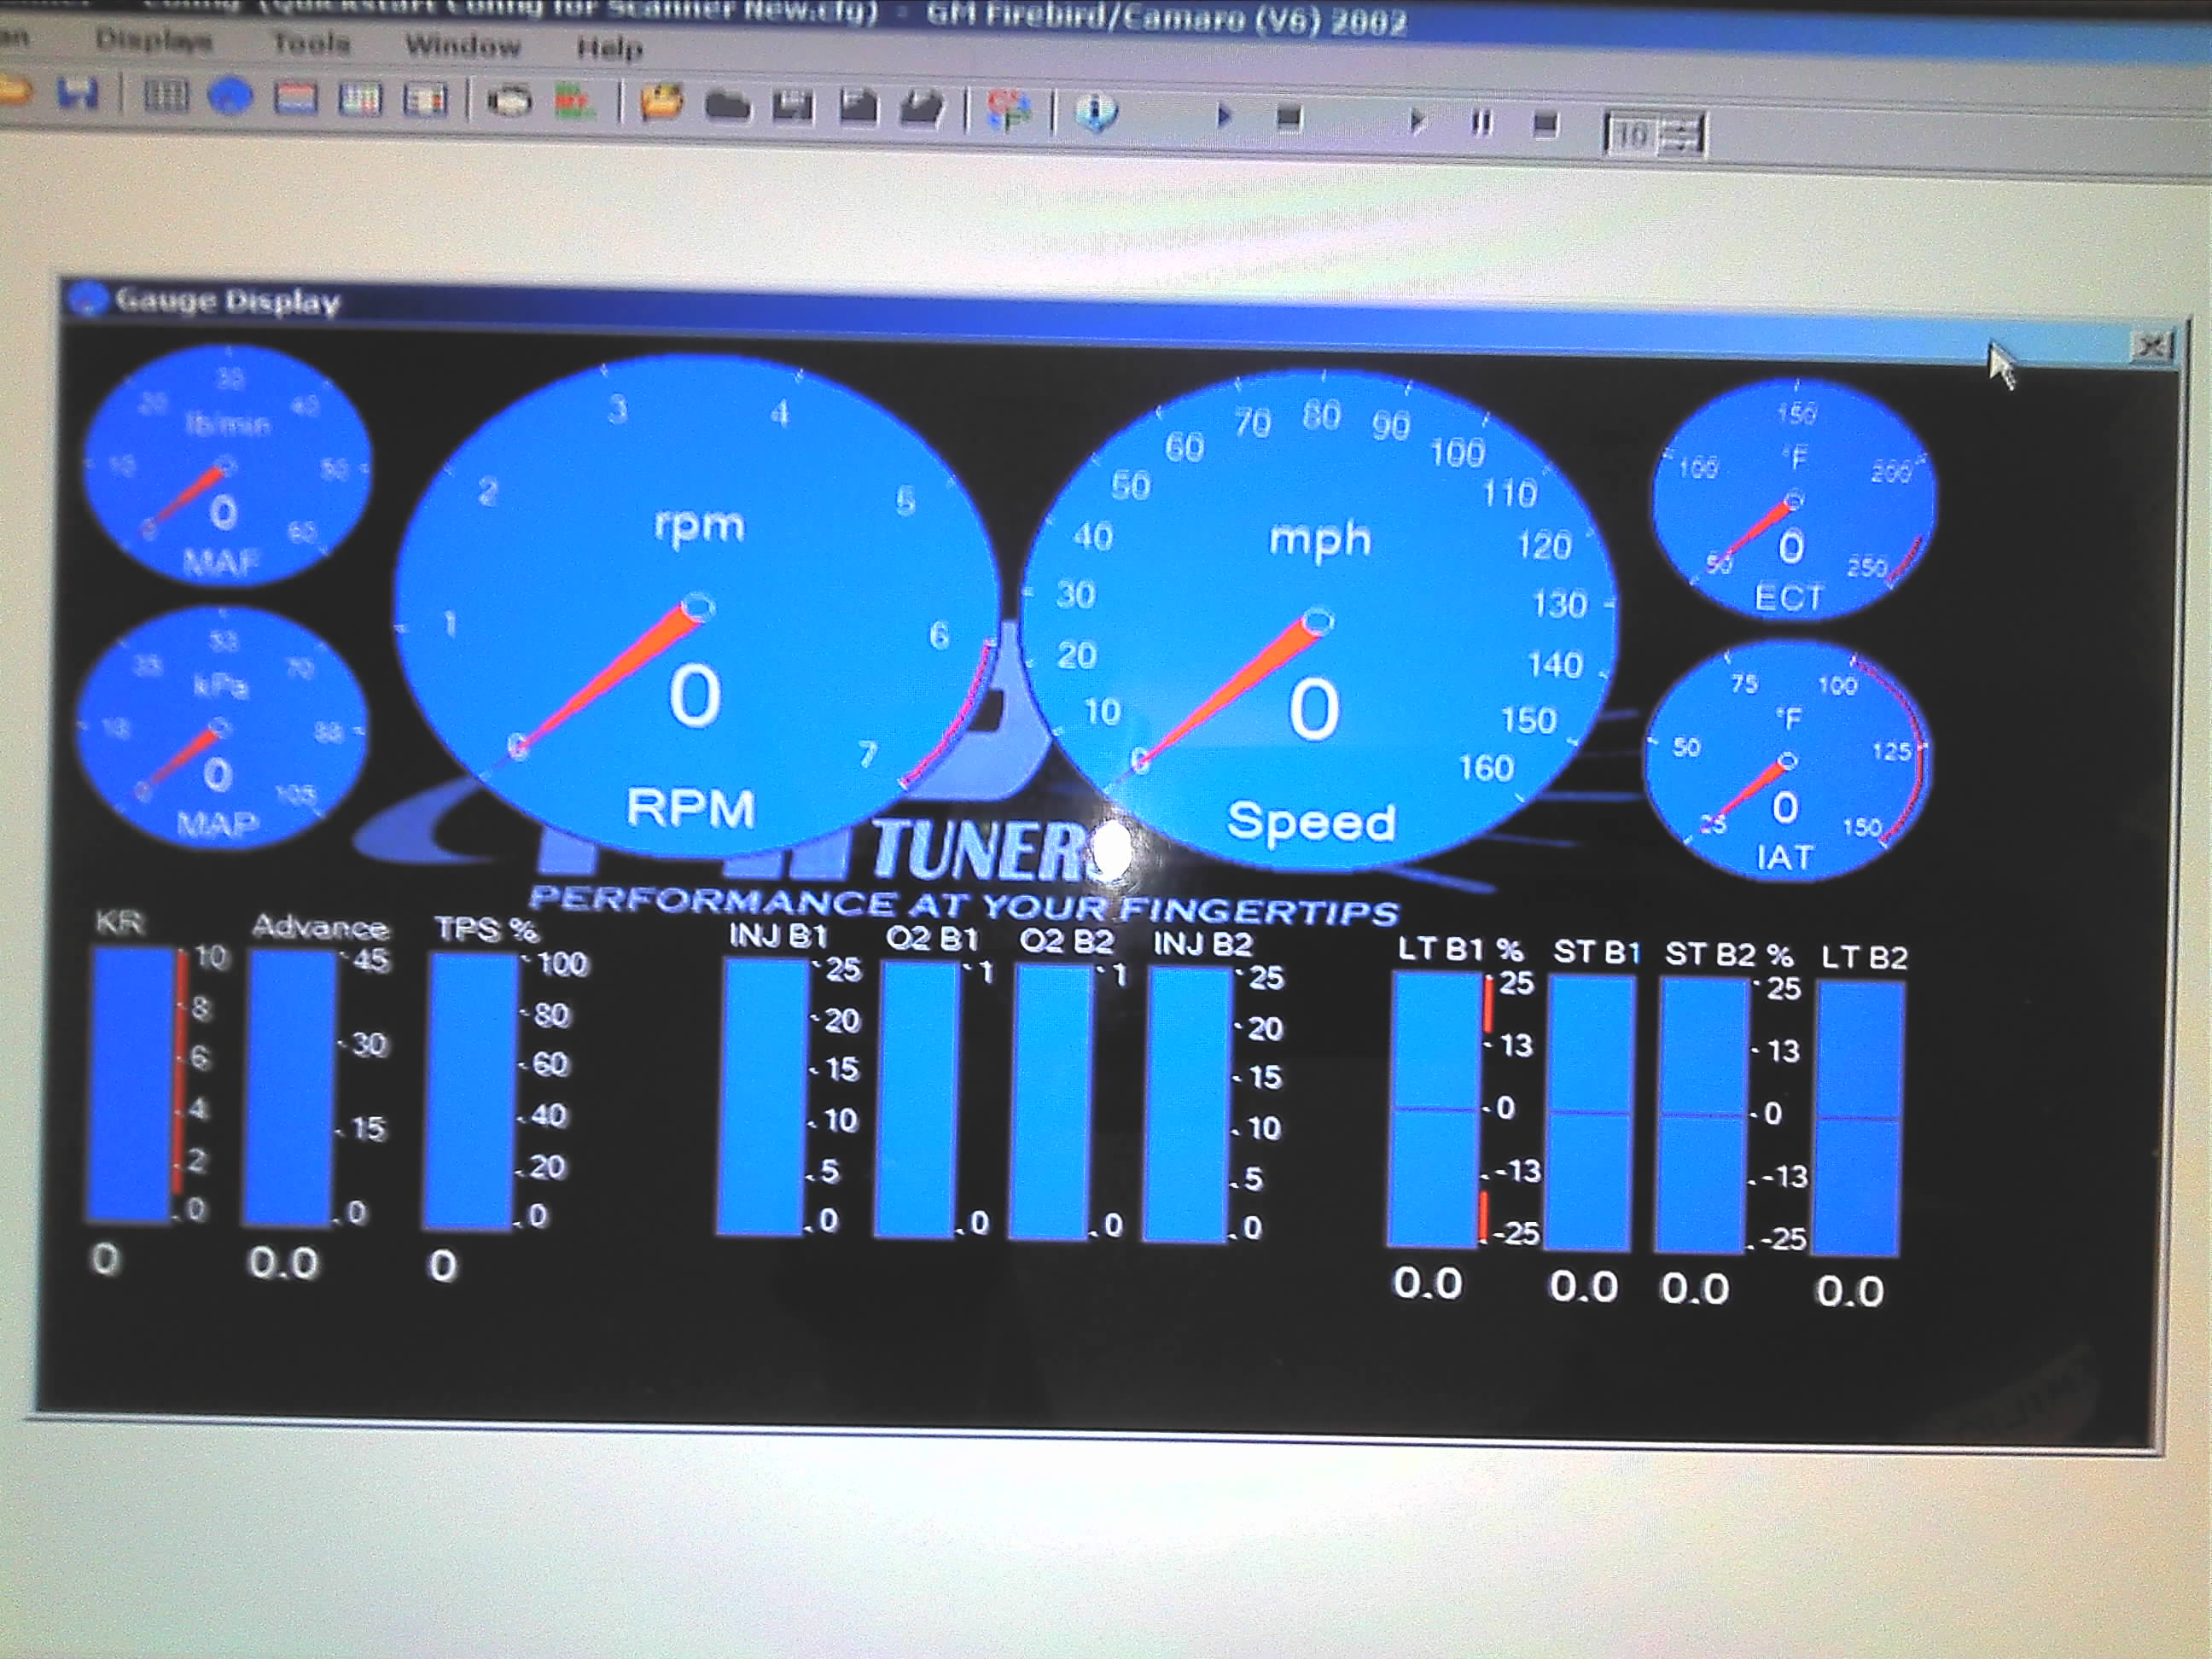The width and height of the screenshot is (2212, 1659).
Task: Click the INJ B2 bar gauge
Action: pyautogui.click(x=1187, y=1105)
